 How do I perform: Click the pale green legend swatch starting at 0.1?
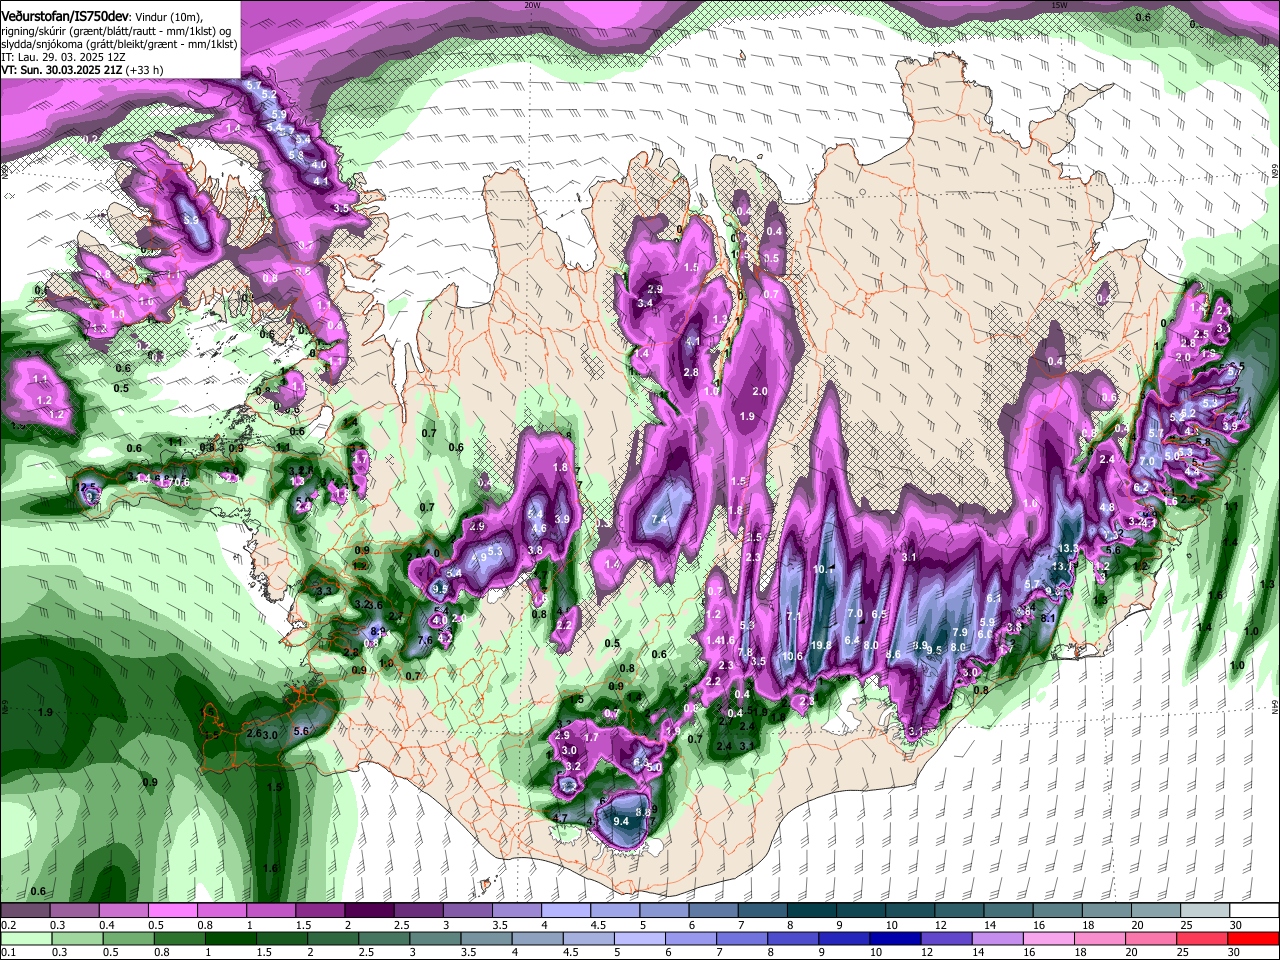(x=25, y=938)
